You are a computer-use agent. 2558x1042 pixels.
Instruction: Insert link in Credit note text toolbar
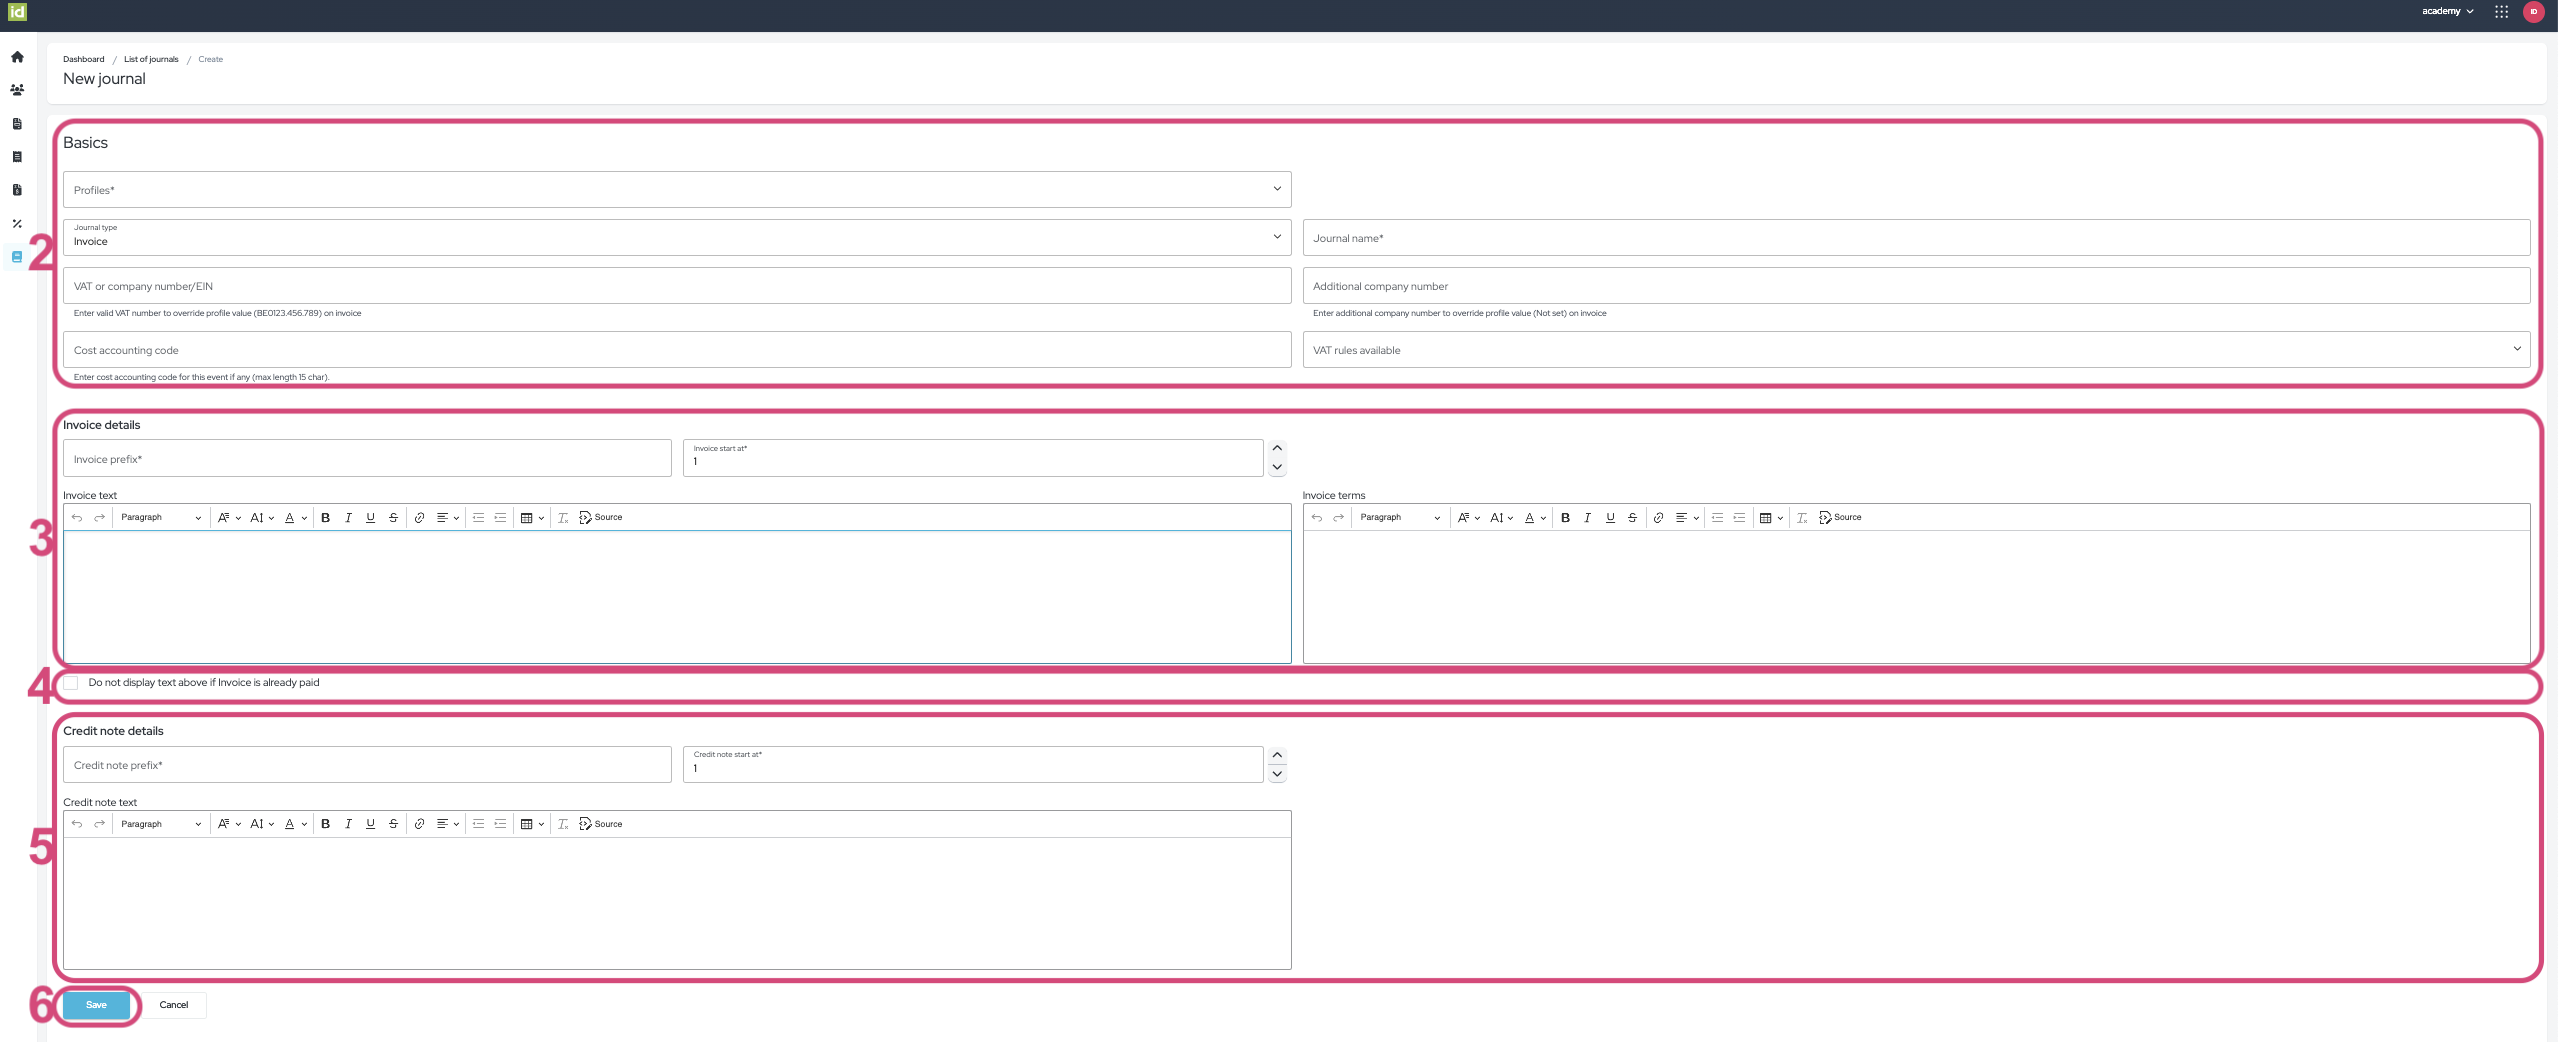click(x=419, y=824)
